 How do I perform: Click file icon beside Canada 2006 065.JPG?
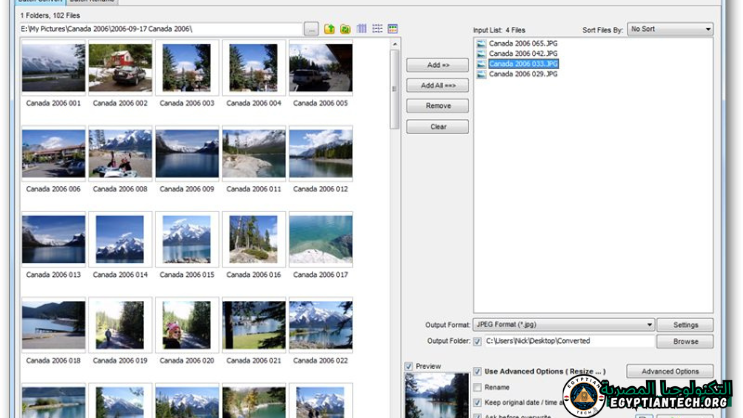[x=481, y=44]
